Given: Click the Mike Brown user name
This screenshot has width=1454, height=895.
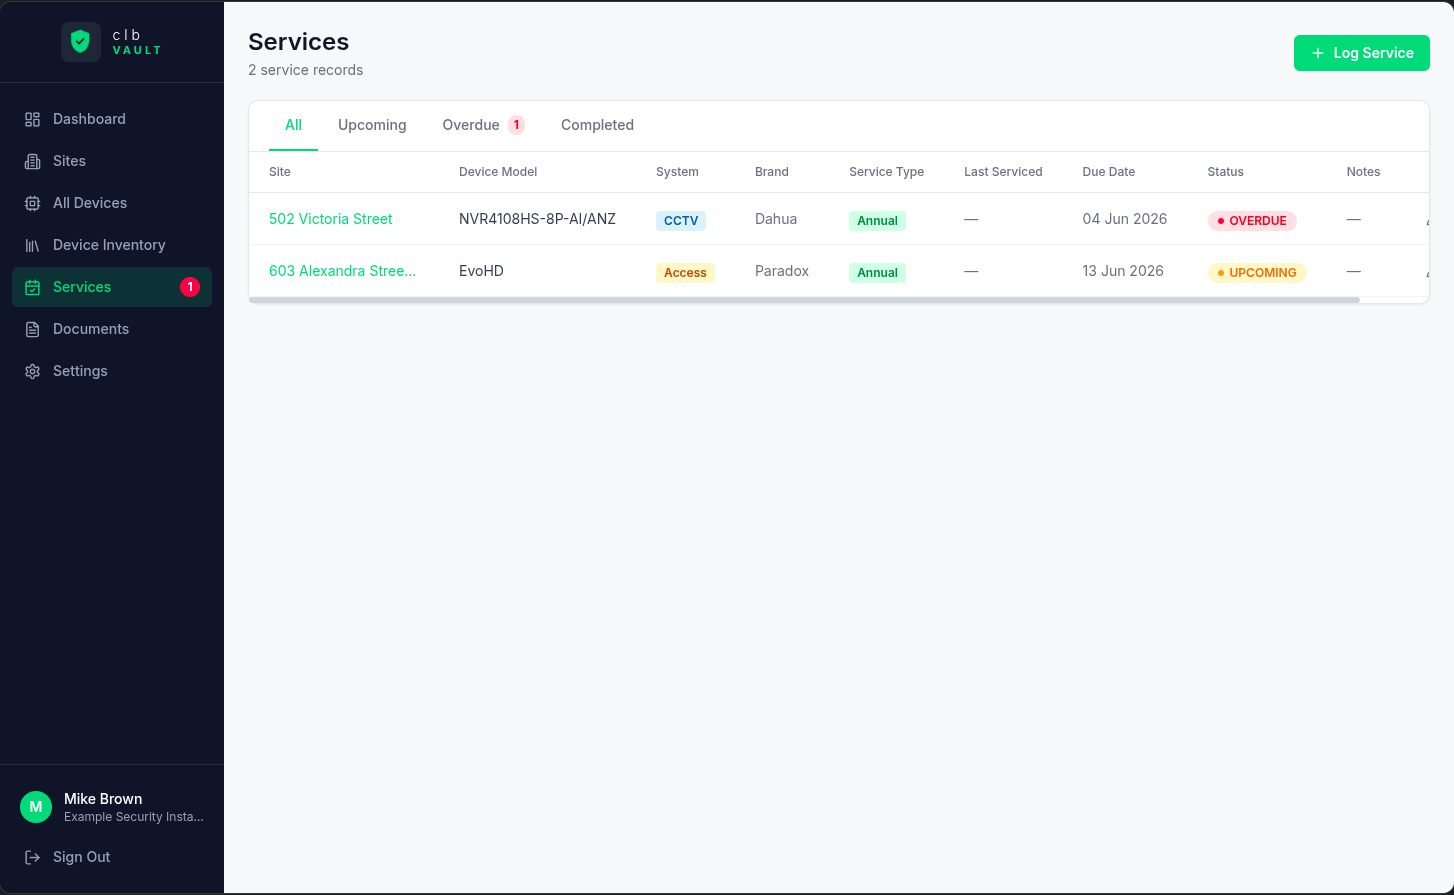Looking at the screenshot, I should pos(103,799).
